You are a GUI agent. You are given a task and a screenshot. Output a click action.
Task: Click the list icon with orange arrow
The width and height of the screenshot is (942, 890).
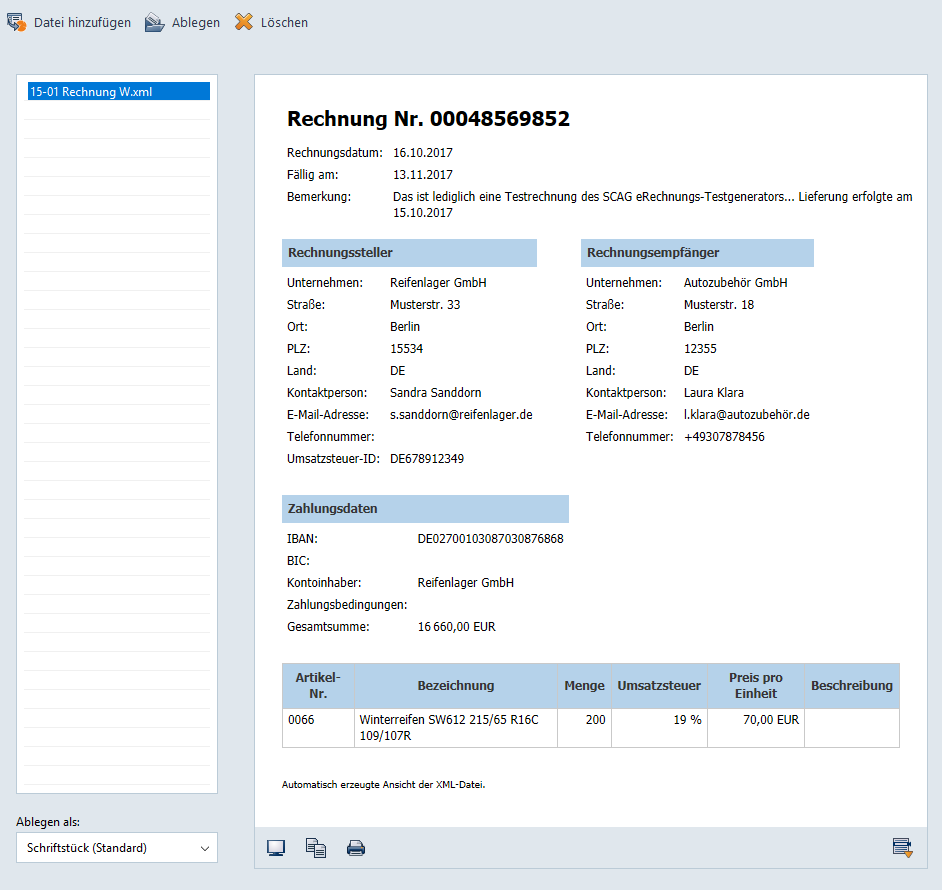[x=903, y=848]
